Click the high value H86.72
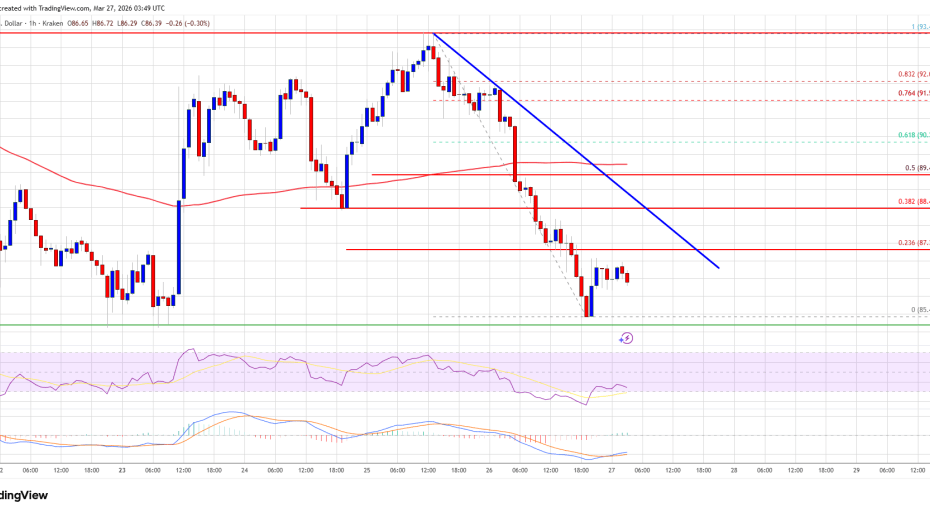930x512 pixels. pos(104,23)
